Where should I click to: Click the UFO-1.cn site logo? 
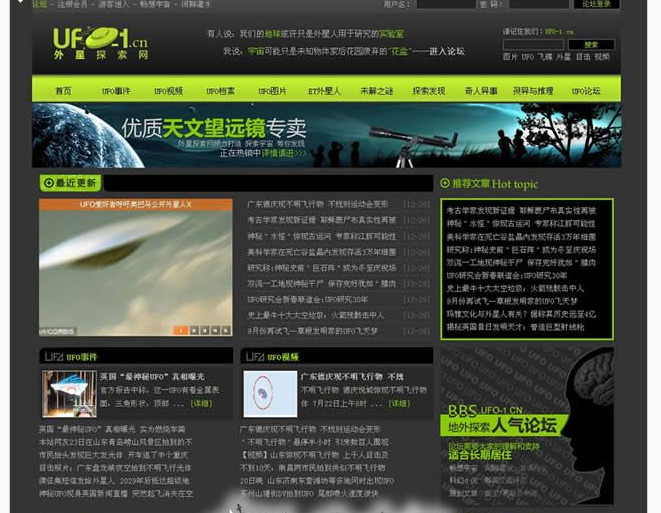[x=101, y=44]
